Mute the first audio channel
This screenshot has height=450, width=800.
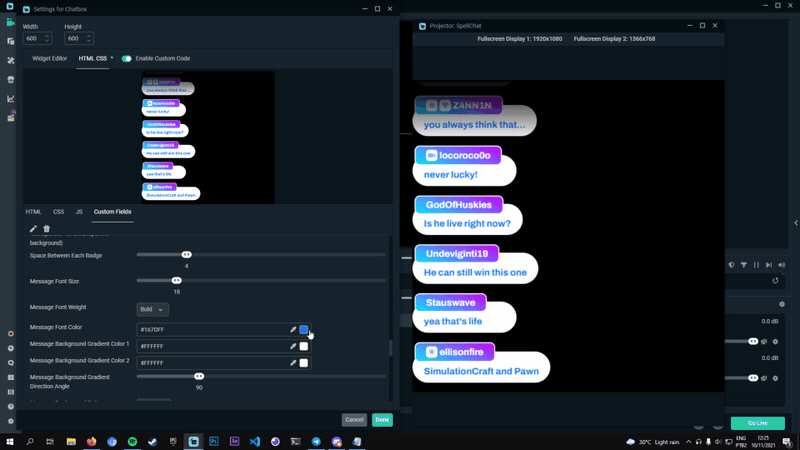click(764, 341)
